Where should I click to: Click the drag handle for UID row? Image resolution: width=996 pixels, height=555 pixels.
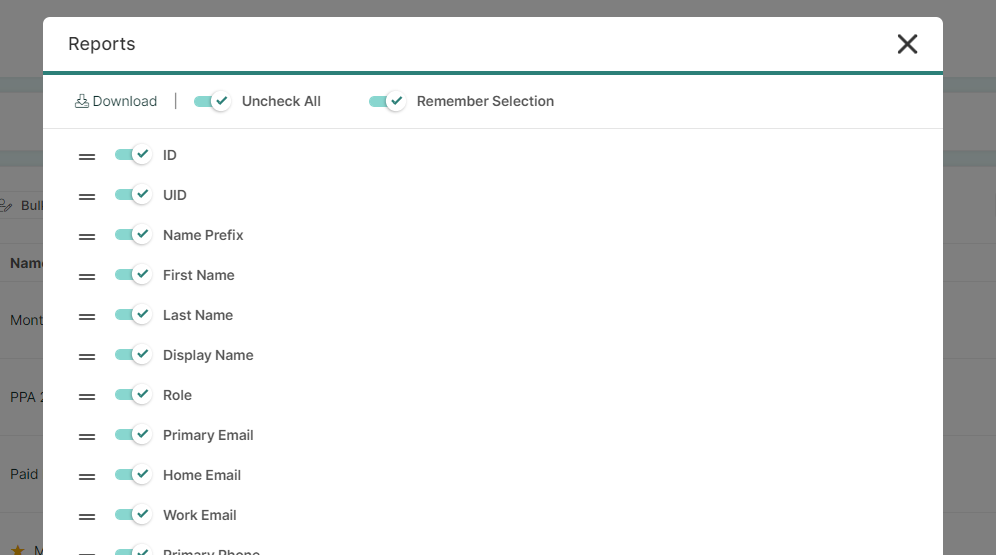coord(87,197)
